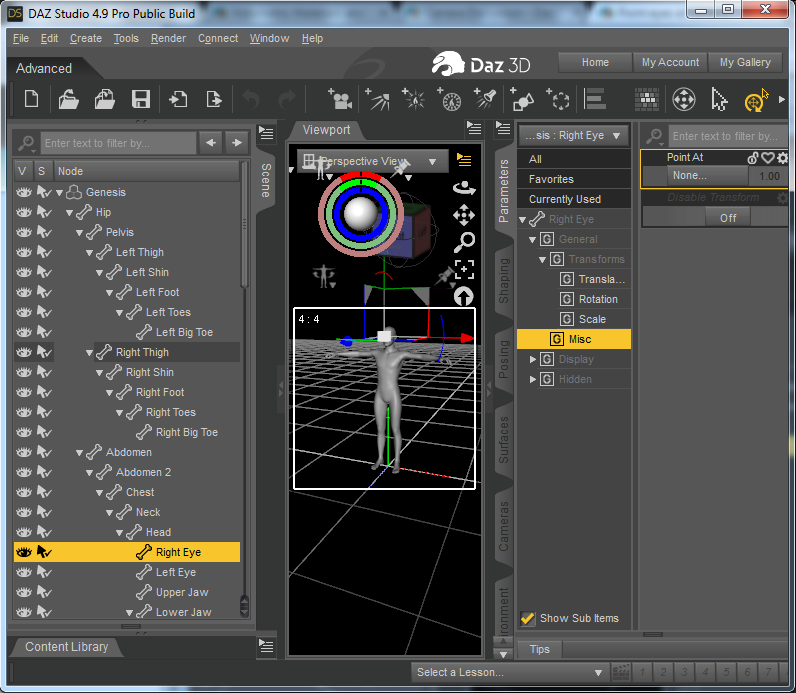Collapse the Transforms parameter group
796x693 pixels.
542,259
